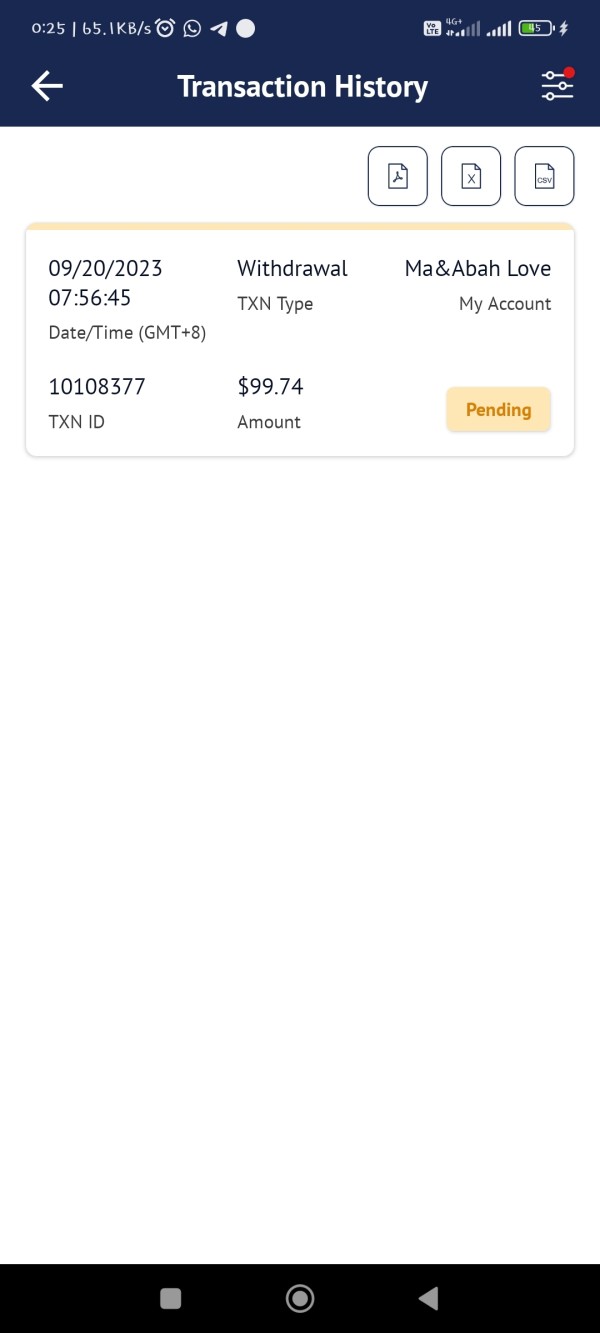Tap the Withdrawal transaction type

[292, 268]
